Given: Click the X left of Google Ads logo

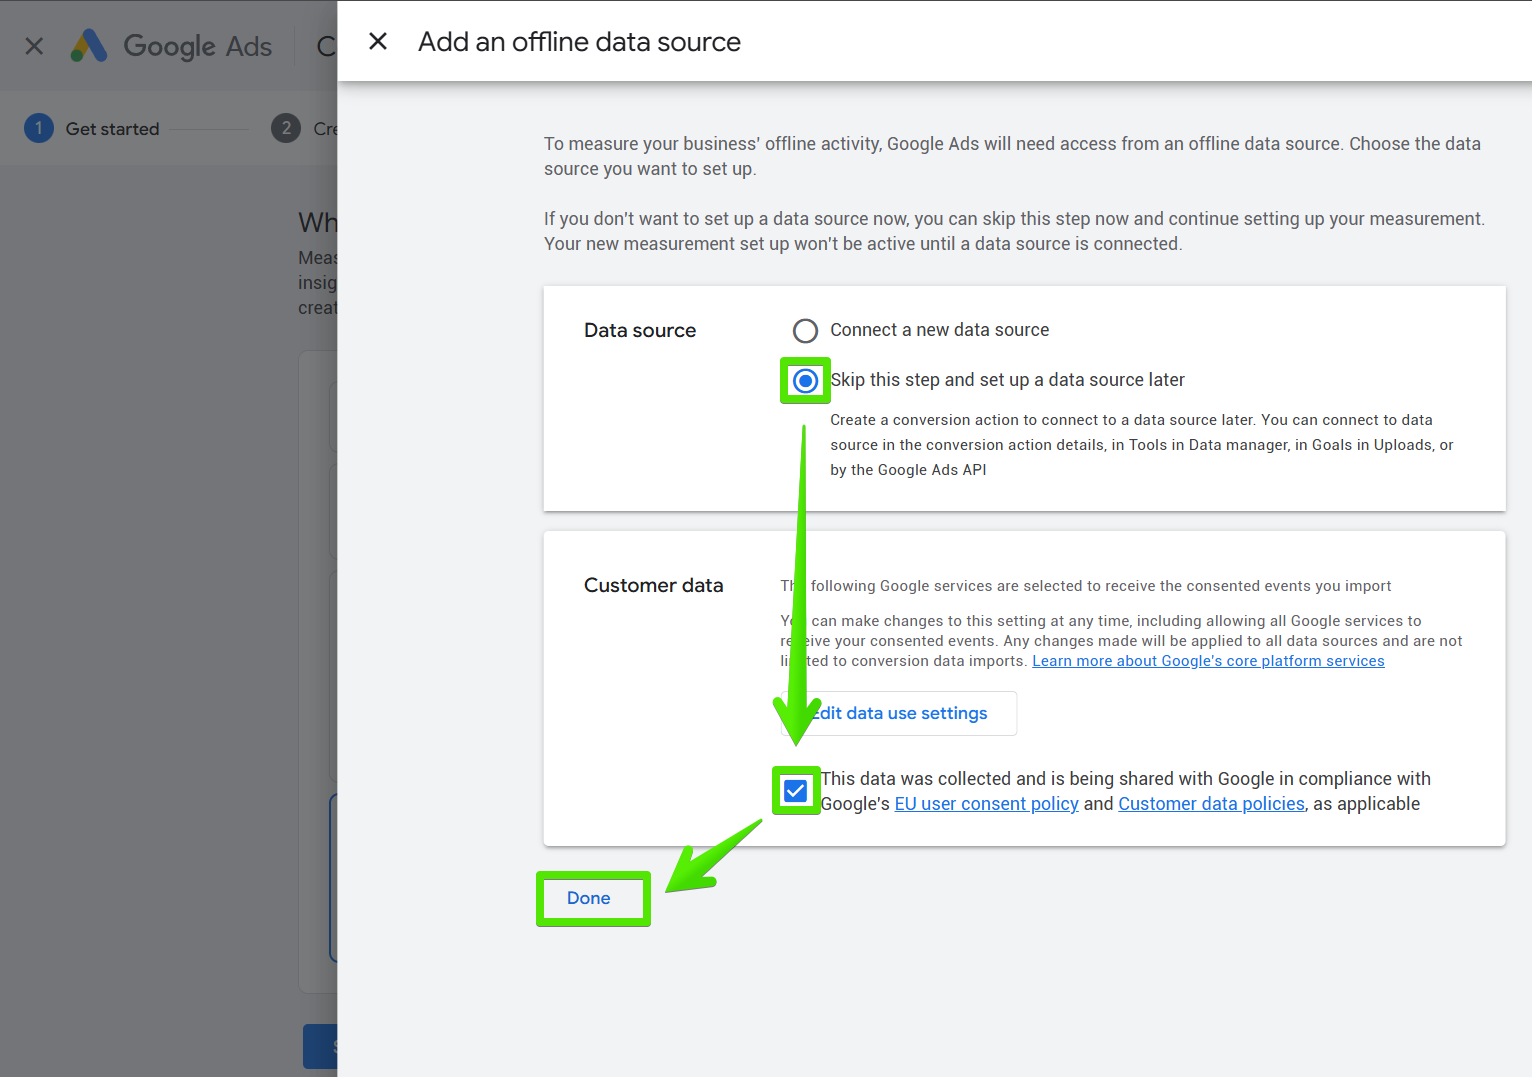Looking at the screenshot, I should [x=34, y=46].
